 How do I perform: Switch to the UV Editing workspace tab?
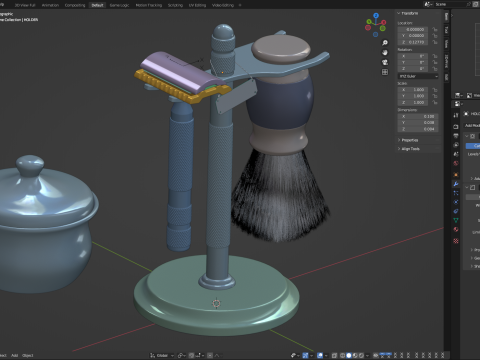coord(197,5)
